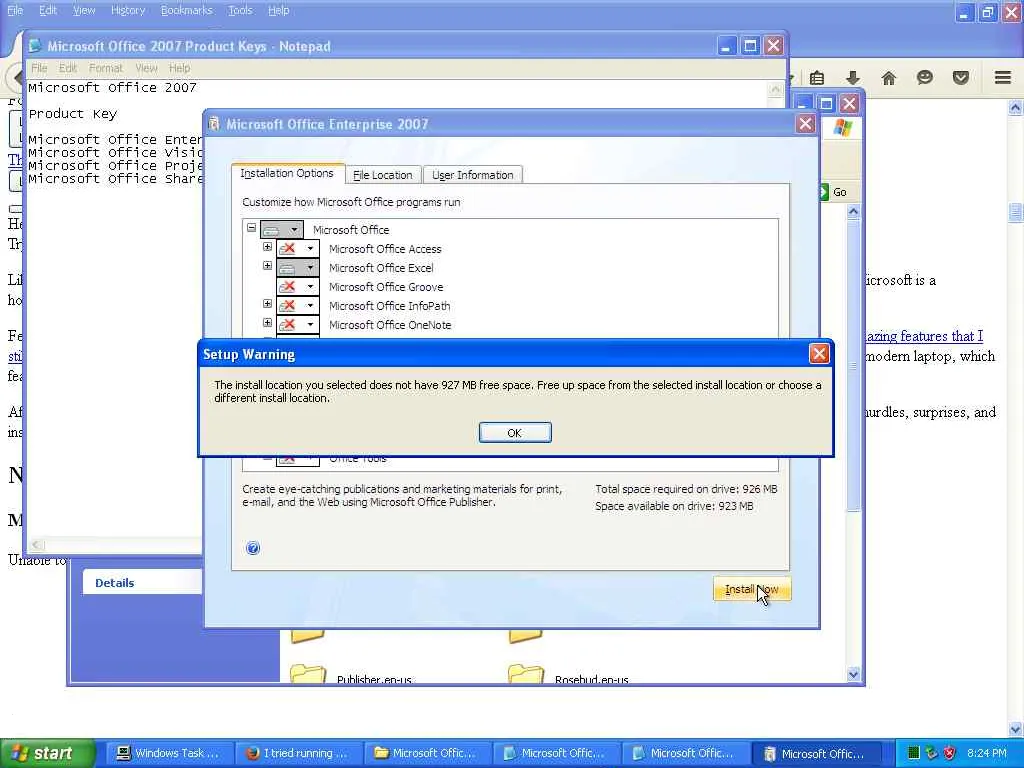1024x768 pixels.
Task: Open Notepad Format menu
Action: click(x=105, y=68)
